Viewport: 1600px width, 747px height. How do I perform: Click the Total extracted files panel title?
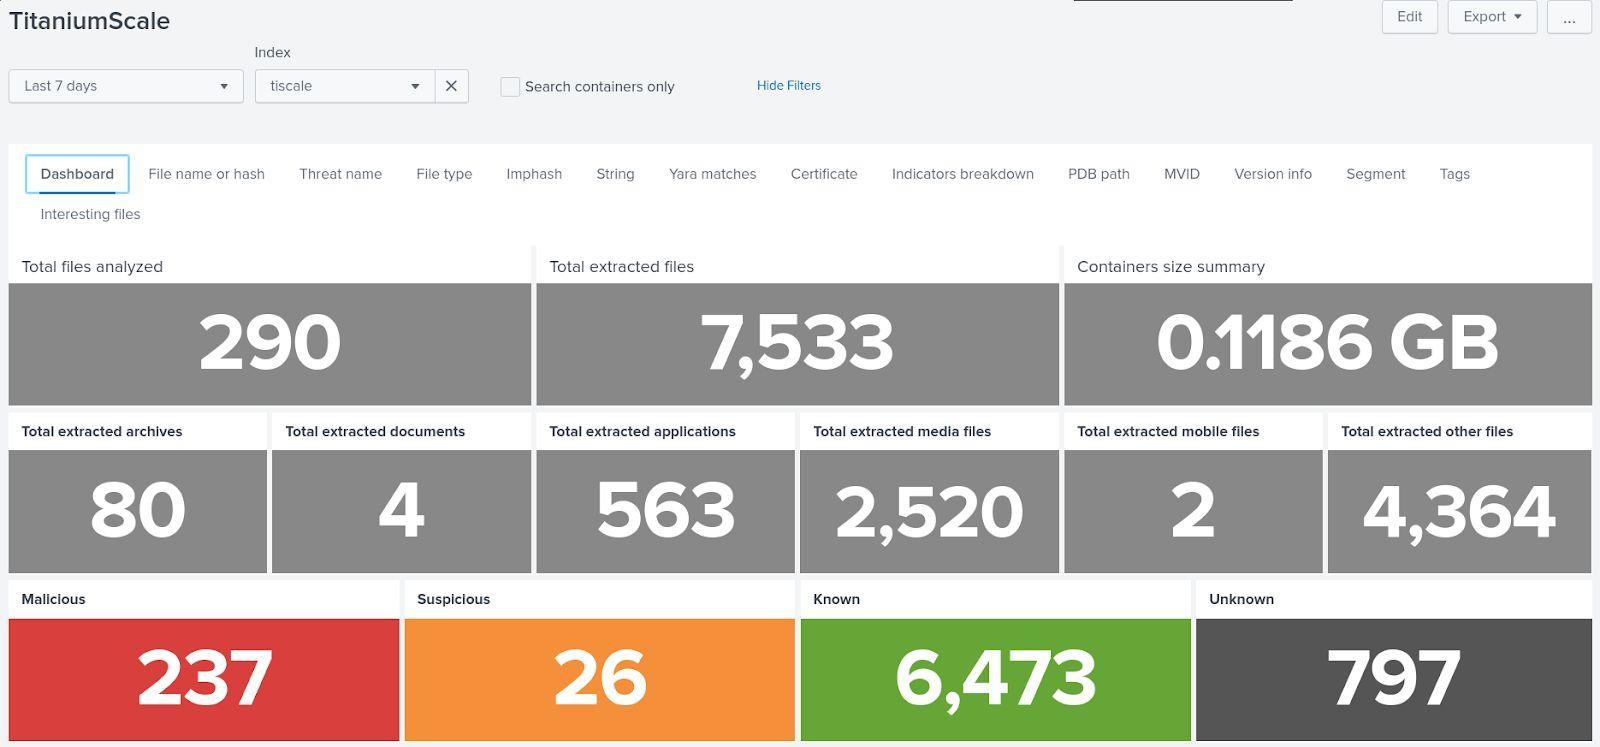pyautogui.click(x=621, y=267)
